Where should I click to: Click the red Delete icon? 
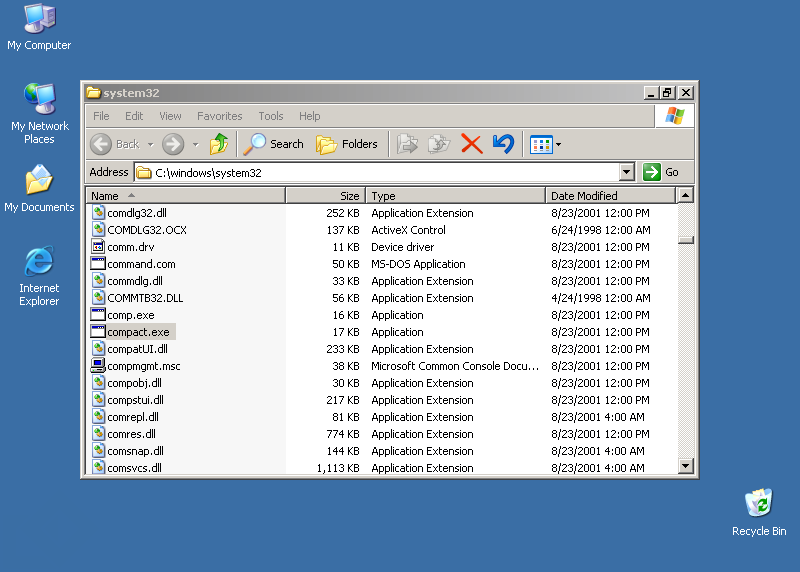[471, 144]
